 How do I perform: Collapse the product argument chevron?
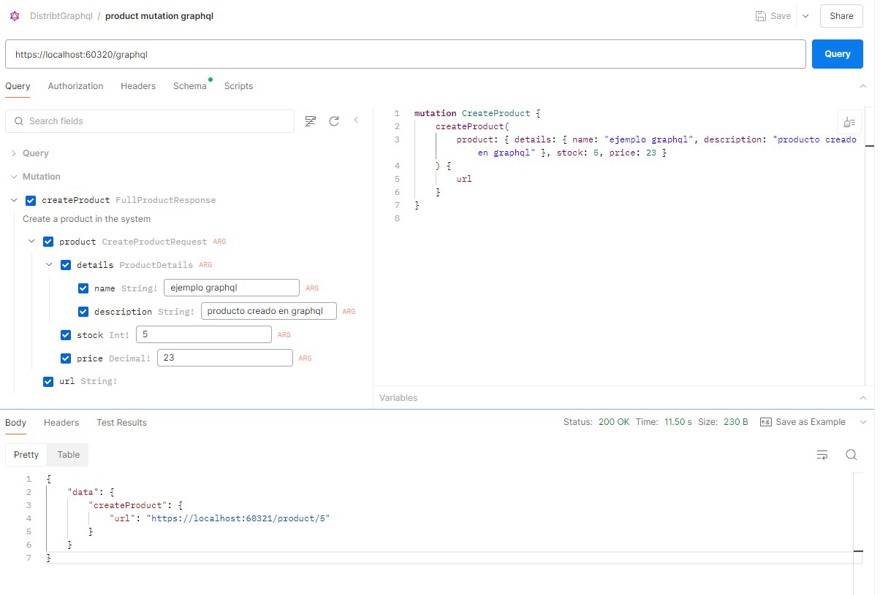coord(31,241)
